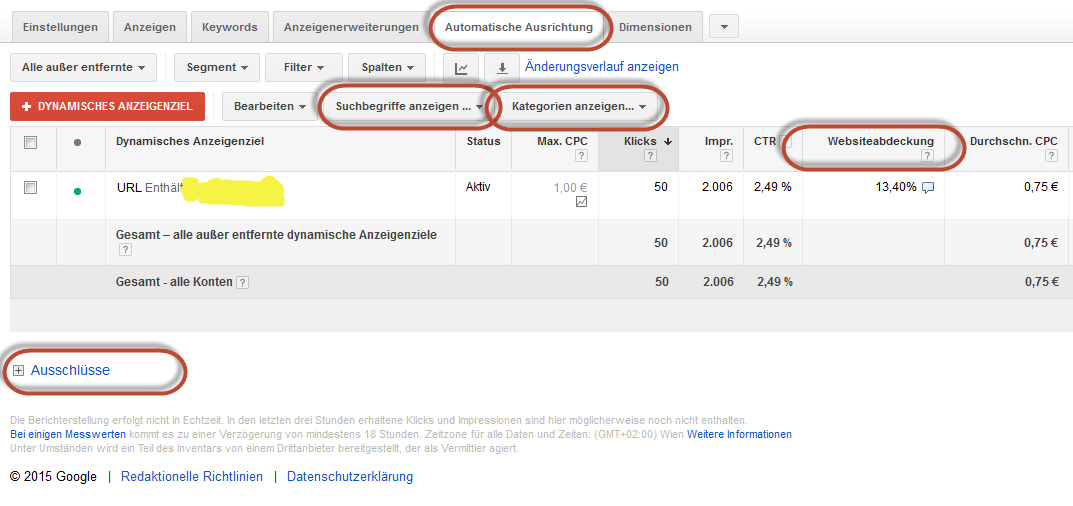Open Datenschutzerklärung link
Screen dimensions: 1073x506
pyautogui.click(x=350, y=477)
